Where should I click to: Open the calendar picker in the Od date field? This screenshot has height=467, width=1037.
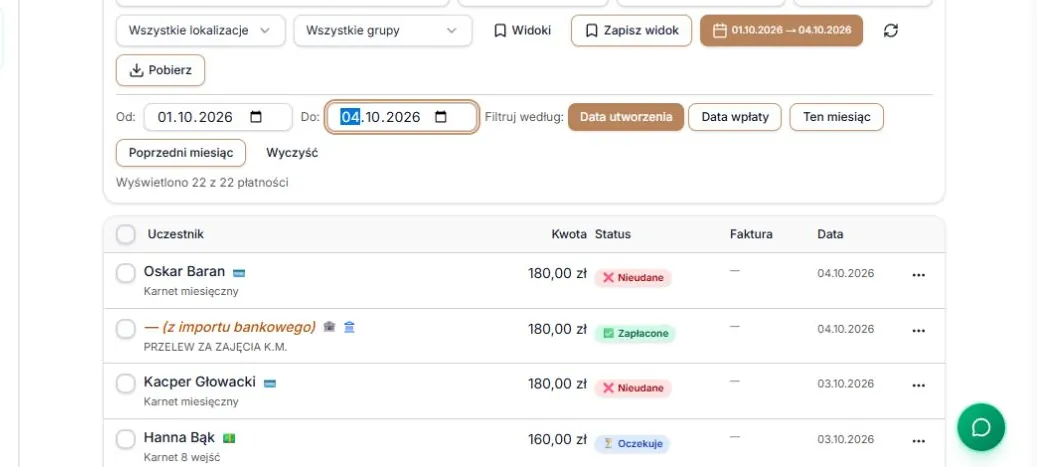coord(256,117)
